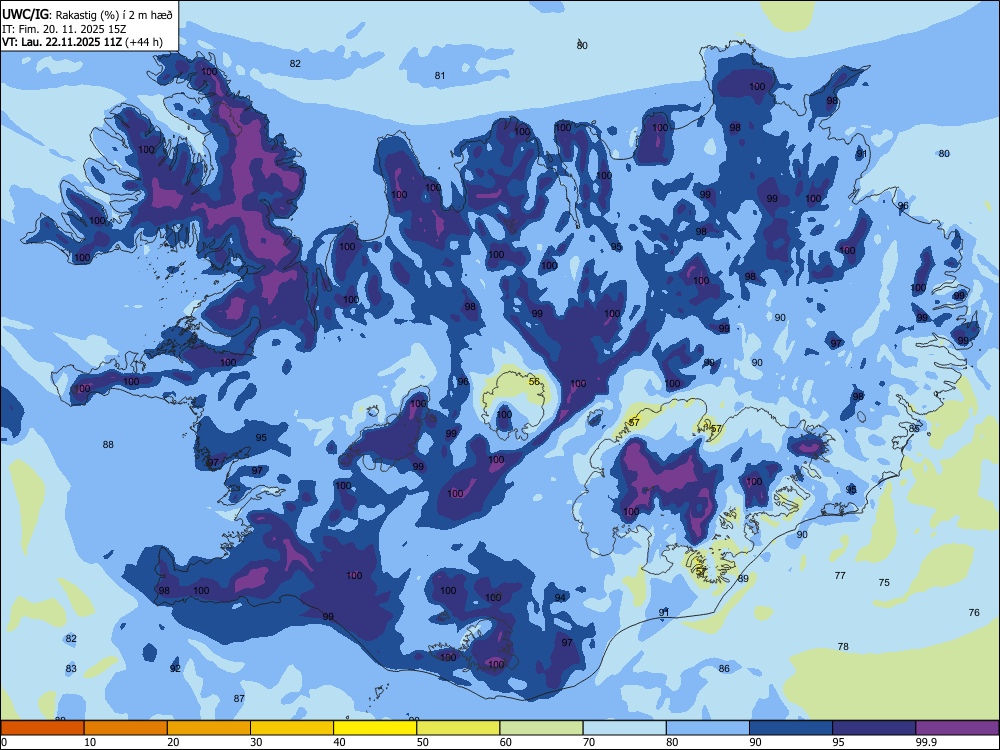Click the 0–10 dark orange legend swatch
Image resolution: width=1000 pixels, height=750 pixels.
[42, 728]
